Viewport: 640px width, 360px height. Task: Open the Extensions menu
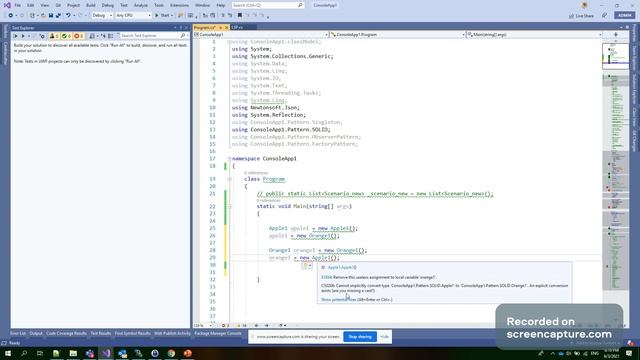pos(179,5)
